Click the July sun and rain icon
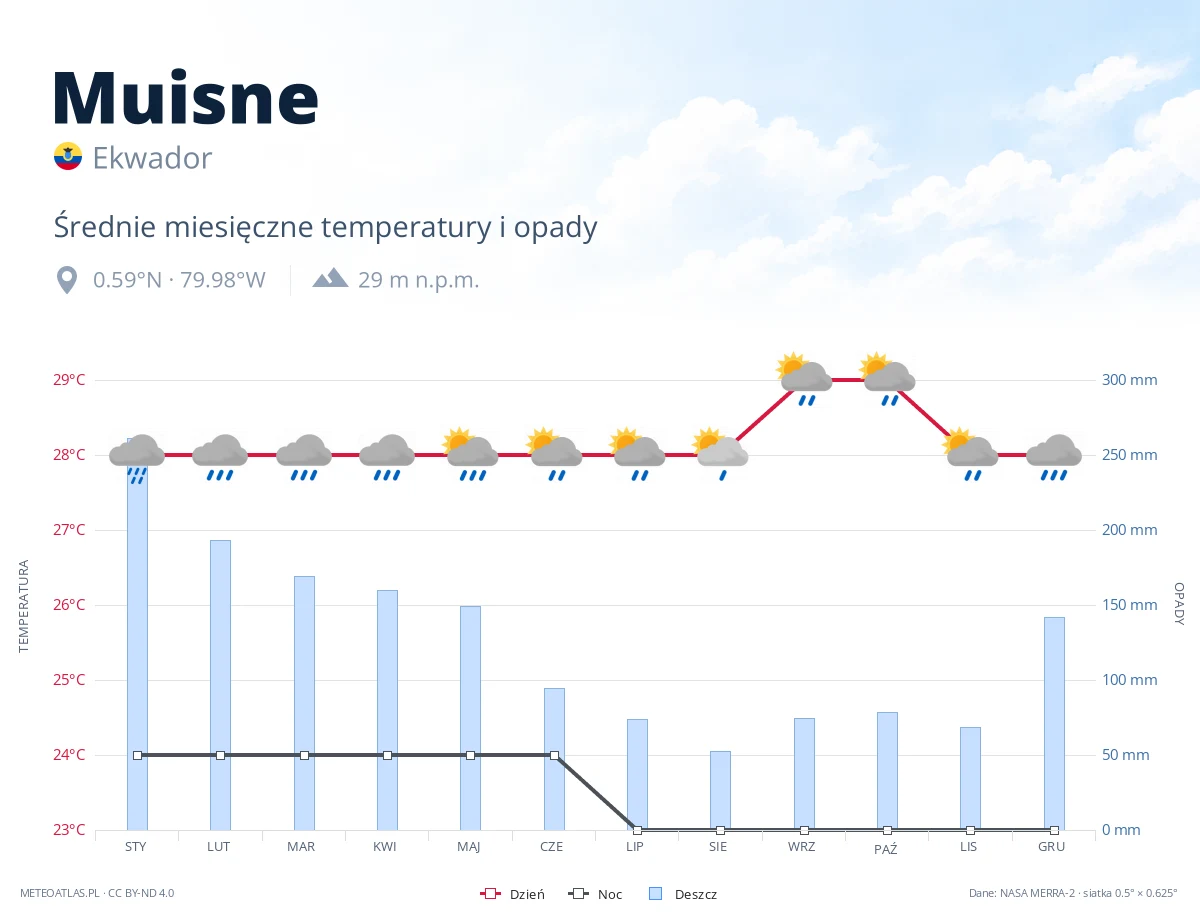The width and height of the screenshot is (1200, 920). 637,454
